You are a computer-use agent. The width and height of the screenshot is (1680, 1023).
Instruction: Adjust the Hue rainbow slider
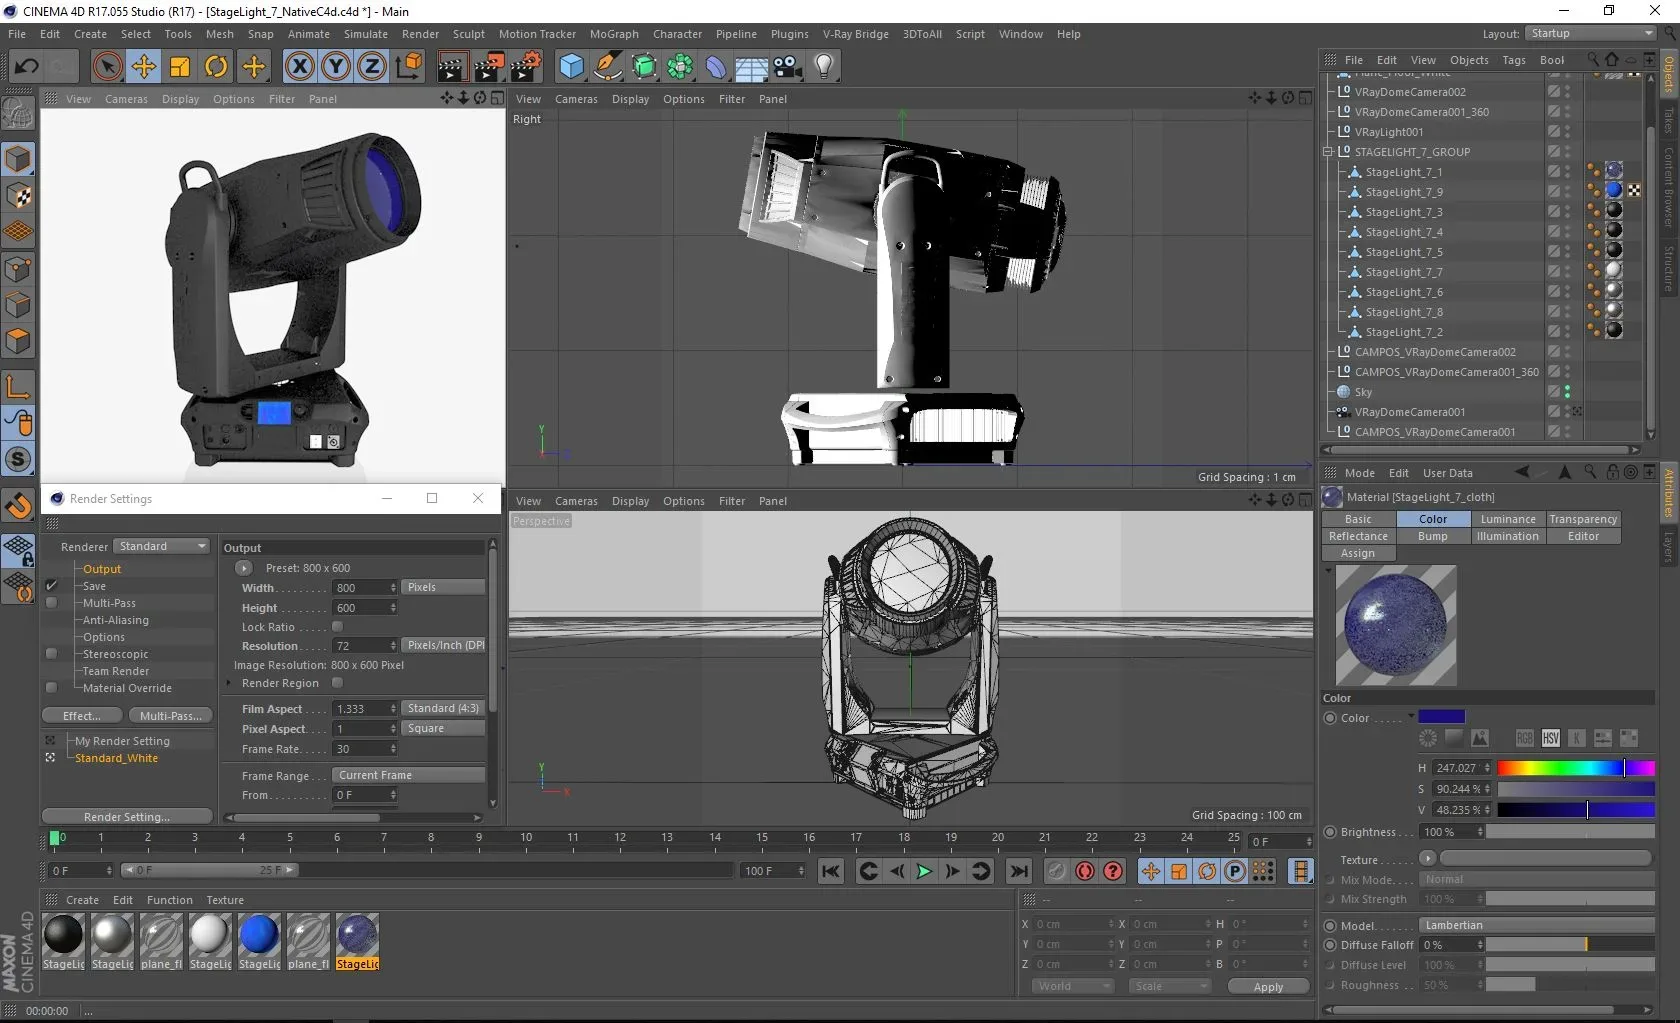coord(1576,768)
